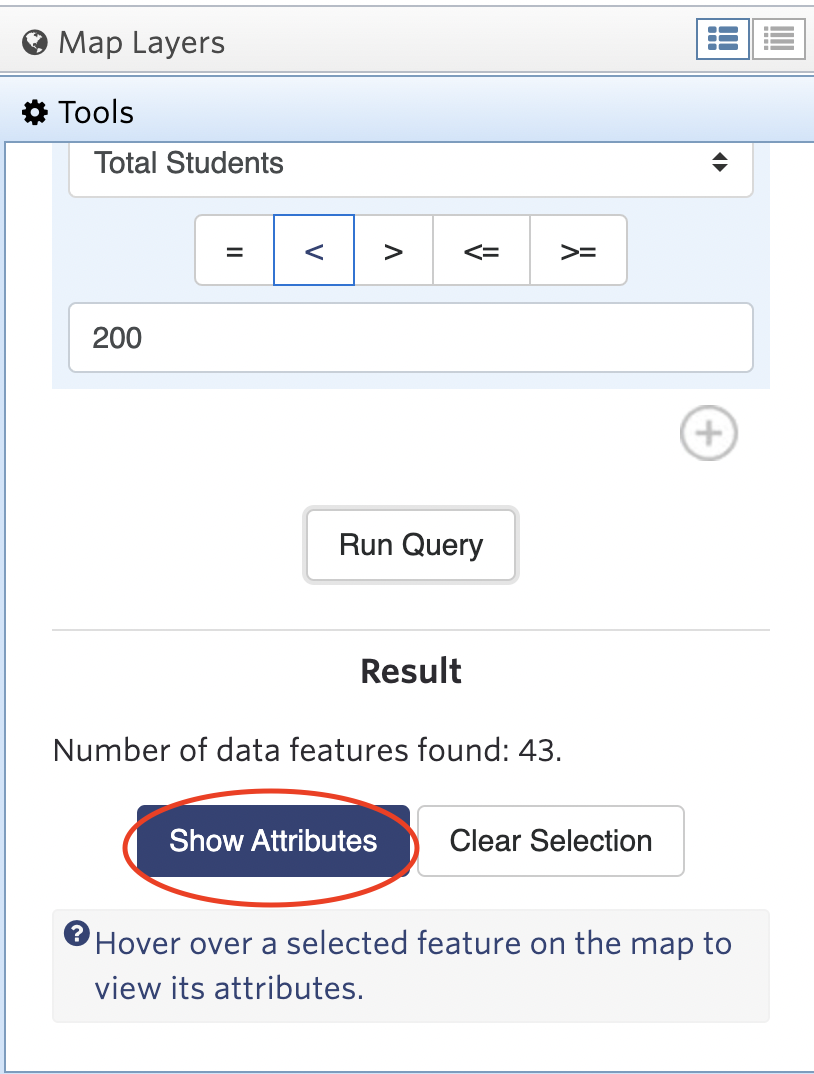Click the dropdown arrows on Total Students
814x1074 pixels.
point(722,164)
